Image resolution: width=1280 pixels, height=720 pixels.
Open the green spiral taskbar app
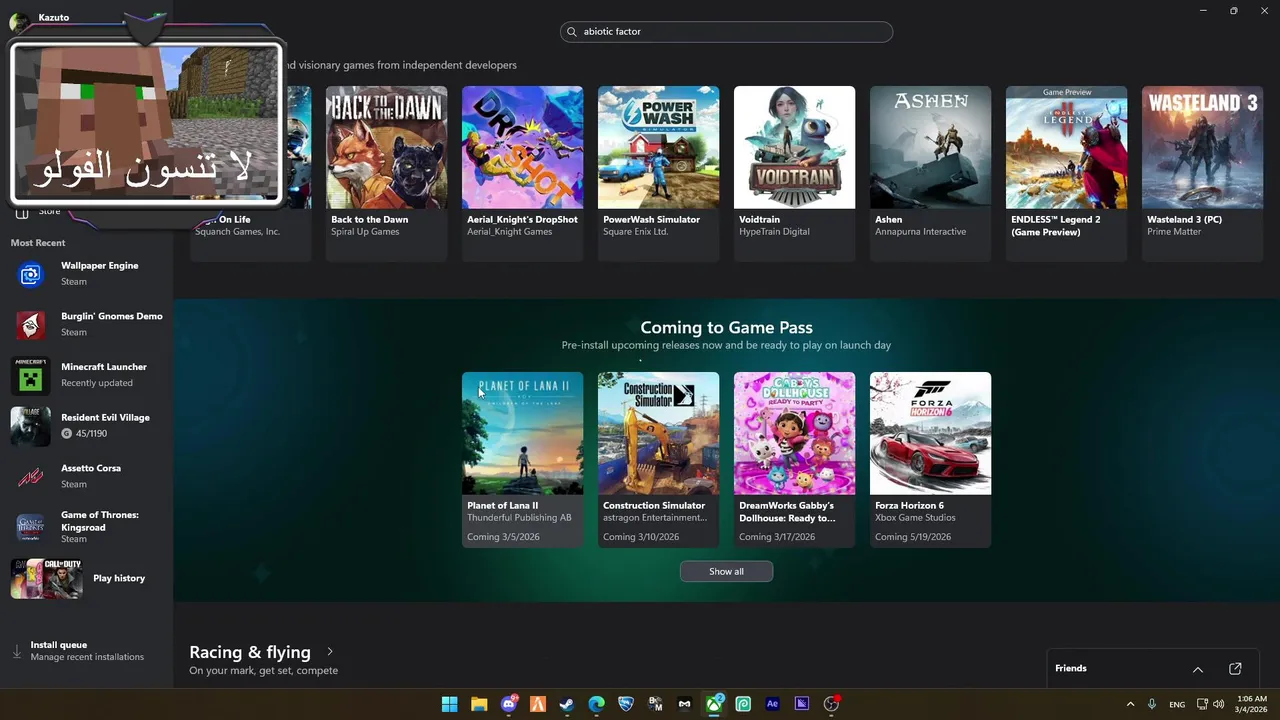(x=743, y=704)
